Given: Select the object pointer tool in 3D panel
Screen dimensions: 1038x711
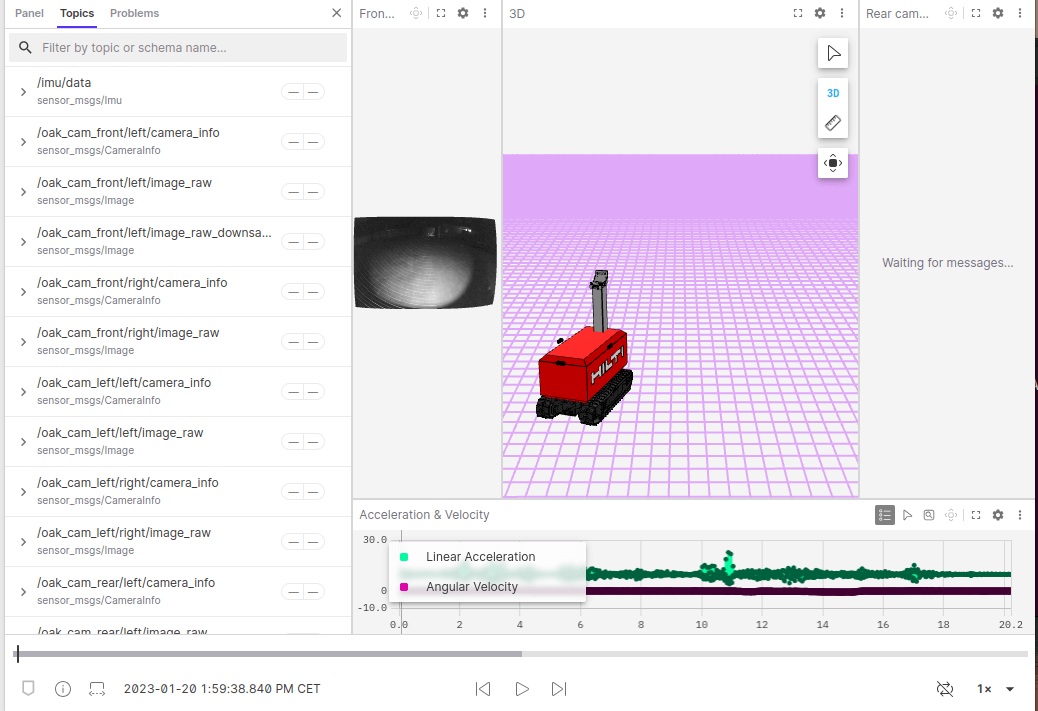Looking at the screenshot, I should point(833,53).
